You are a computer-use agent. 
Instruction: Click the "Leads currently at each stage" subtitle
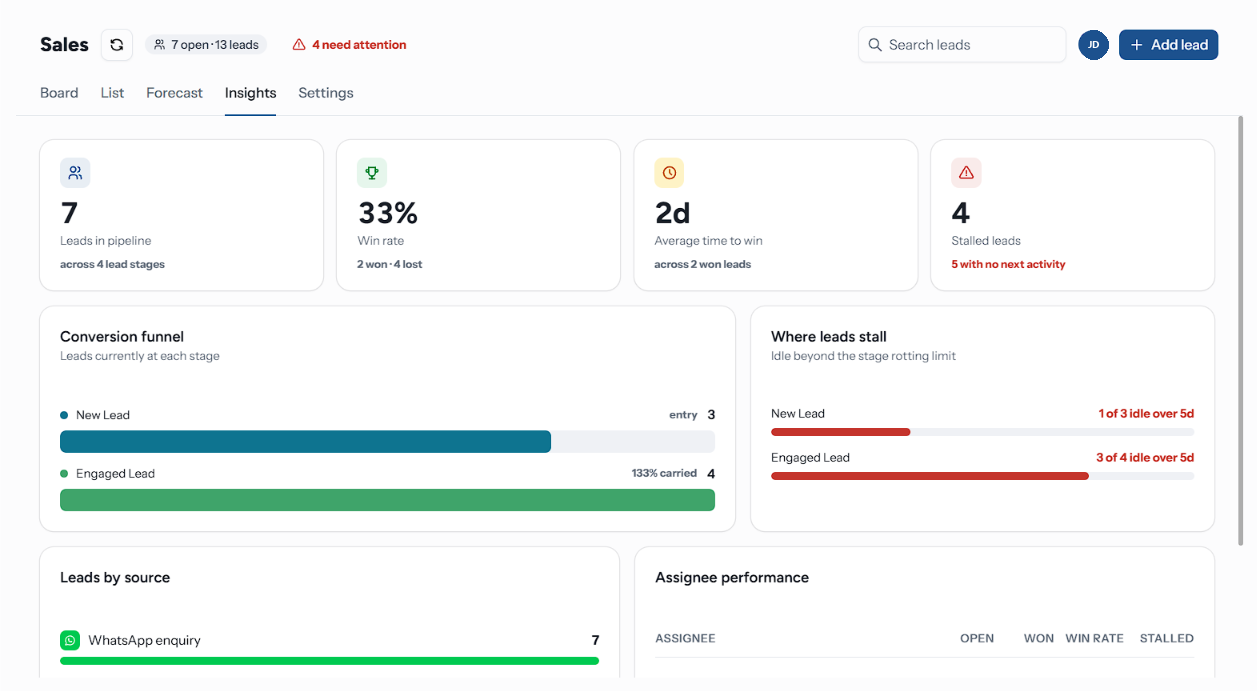[140, 356]
